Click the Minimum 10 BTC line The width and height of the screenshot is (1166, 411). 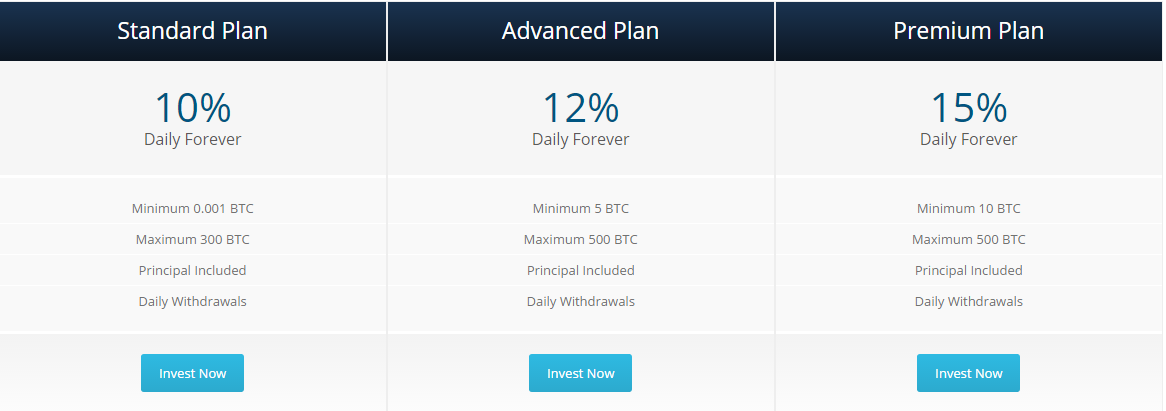[968, 209]
